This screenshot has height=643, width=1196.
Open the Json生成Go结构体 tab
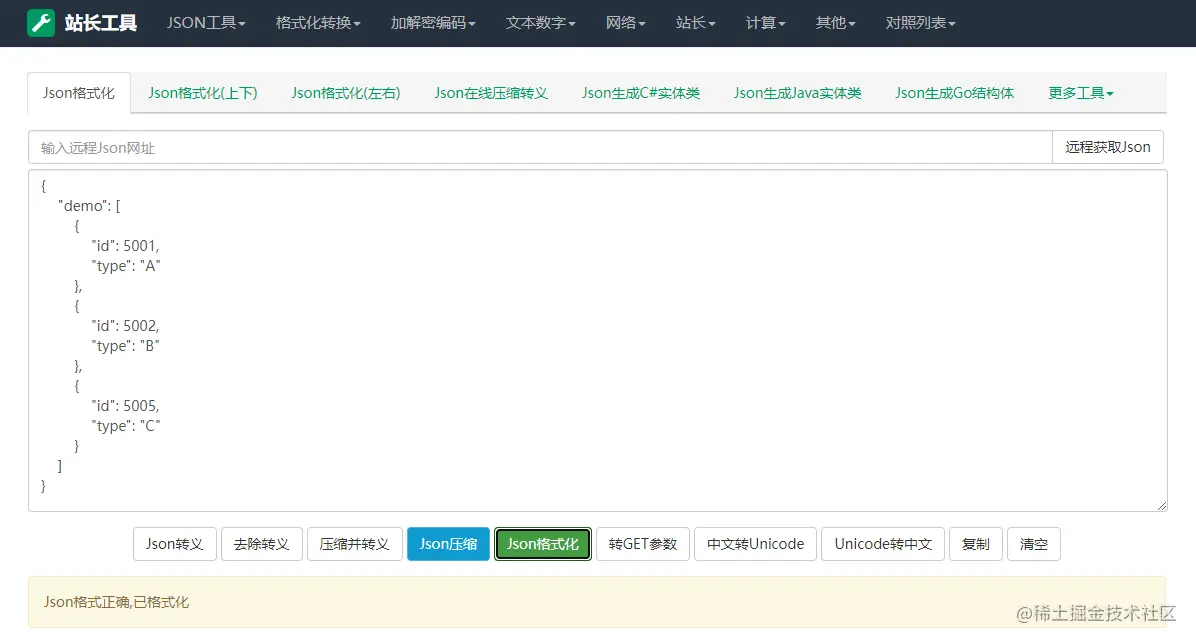point(954,93)
